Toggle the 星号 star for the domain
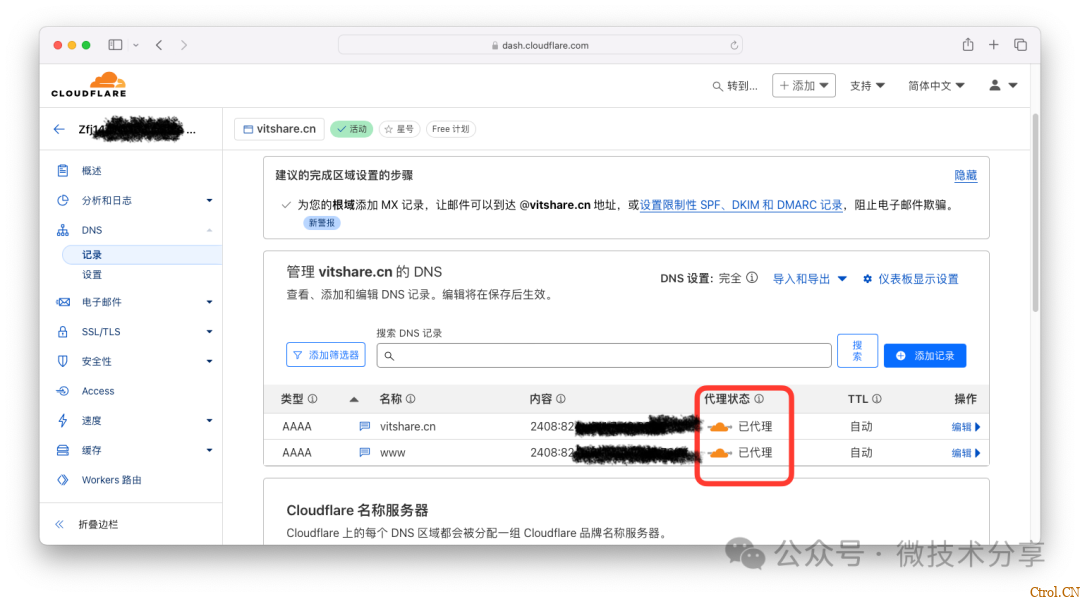 point(399,129)
